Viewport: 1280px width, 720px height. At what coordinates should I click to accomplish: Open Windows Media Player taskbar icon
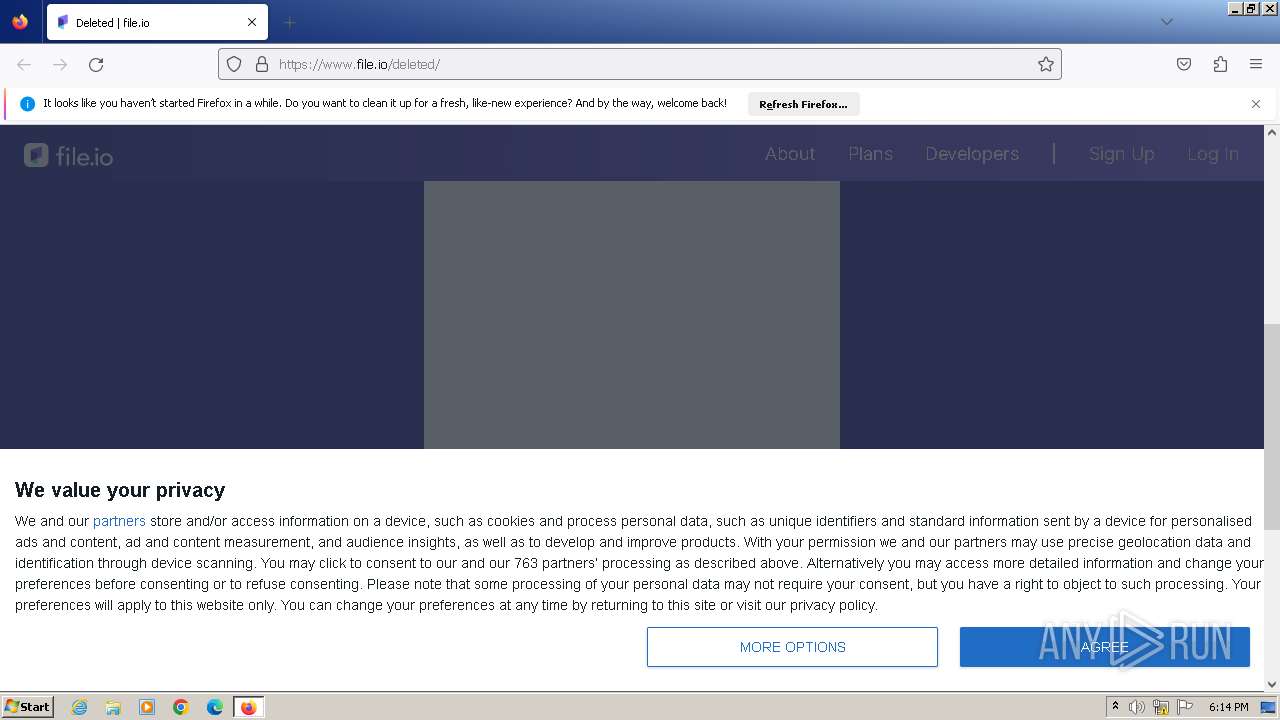point(147,707)
